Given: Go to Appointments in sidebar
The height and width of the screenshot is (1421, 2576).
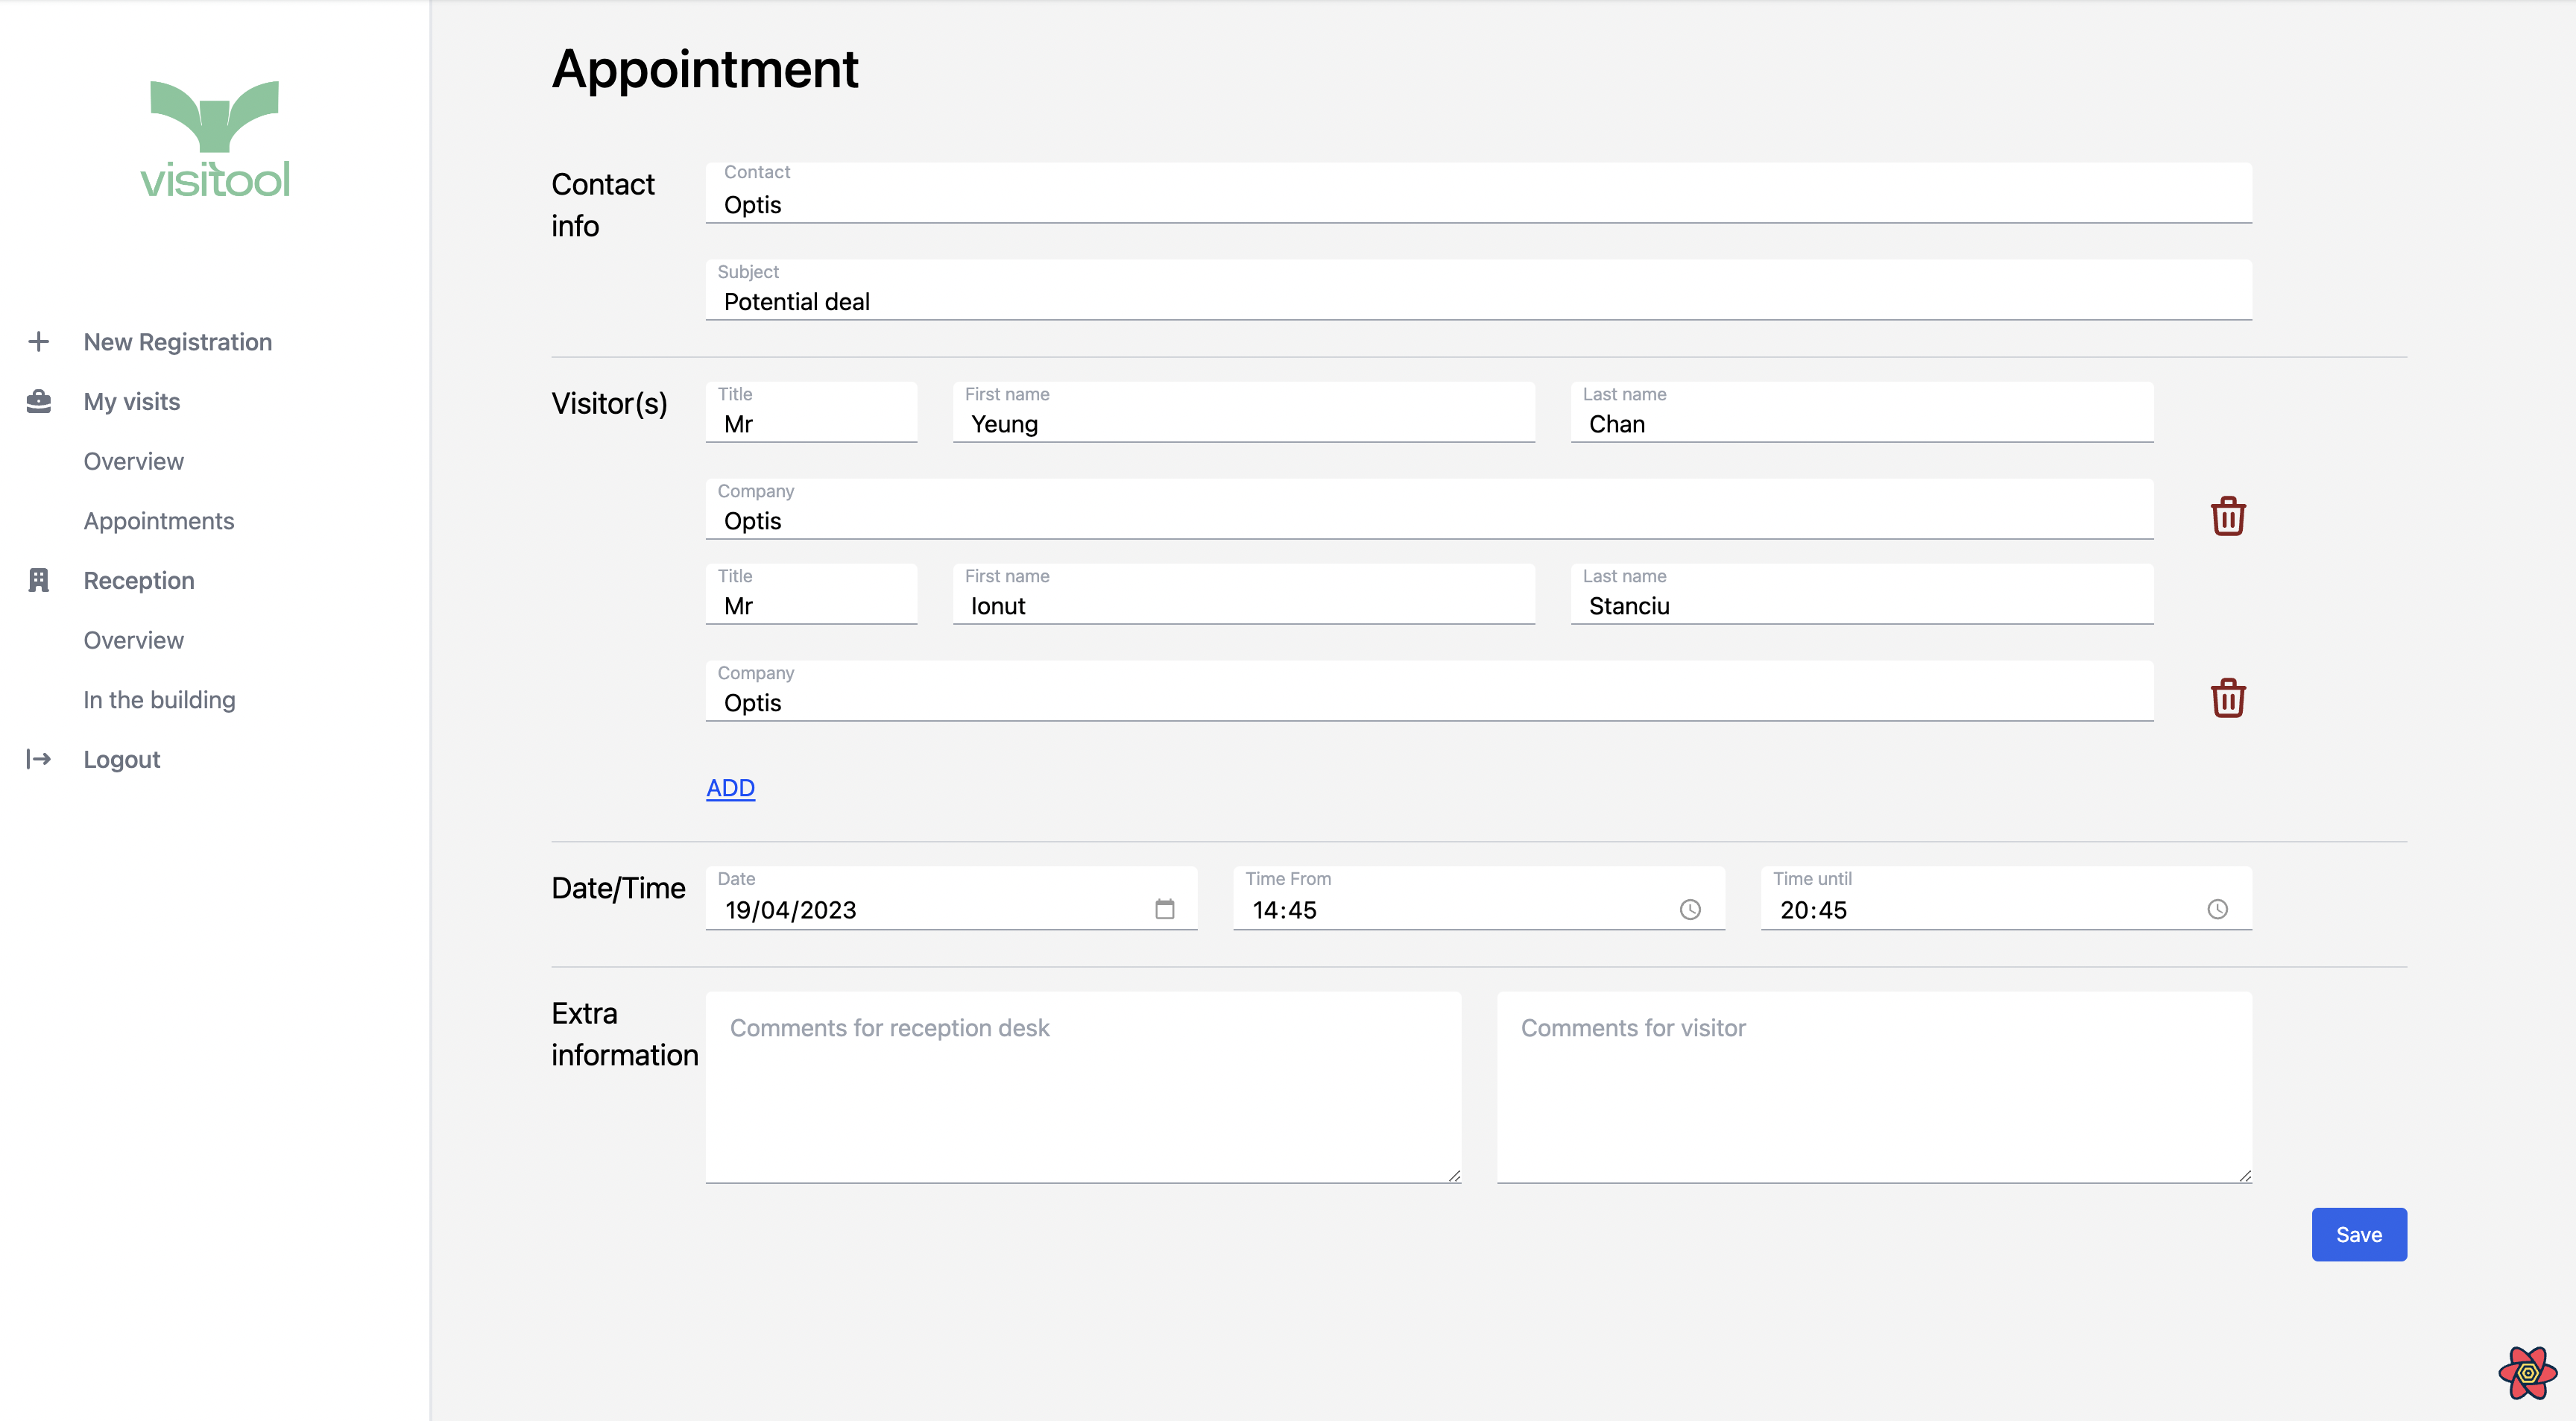Looking at the screenshot, I should (159, 521).
